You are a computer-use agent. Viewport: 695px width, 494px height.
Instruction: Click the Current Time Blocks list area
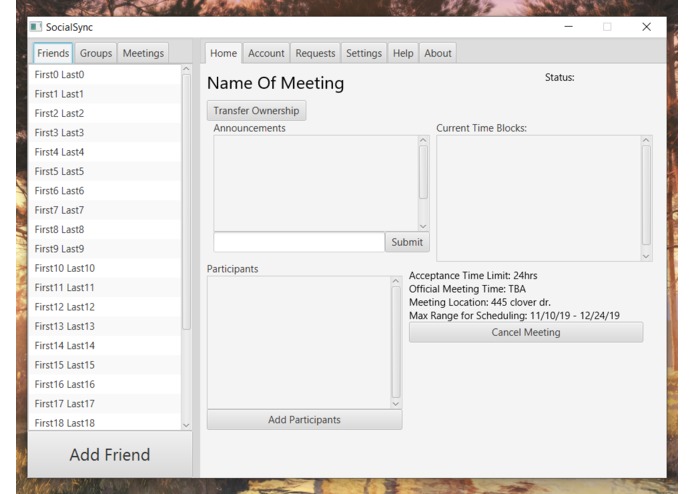[x=539, y=198]
